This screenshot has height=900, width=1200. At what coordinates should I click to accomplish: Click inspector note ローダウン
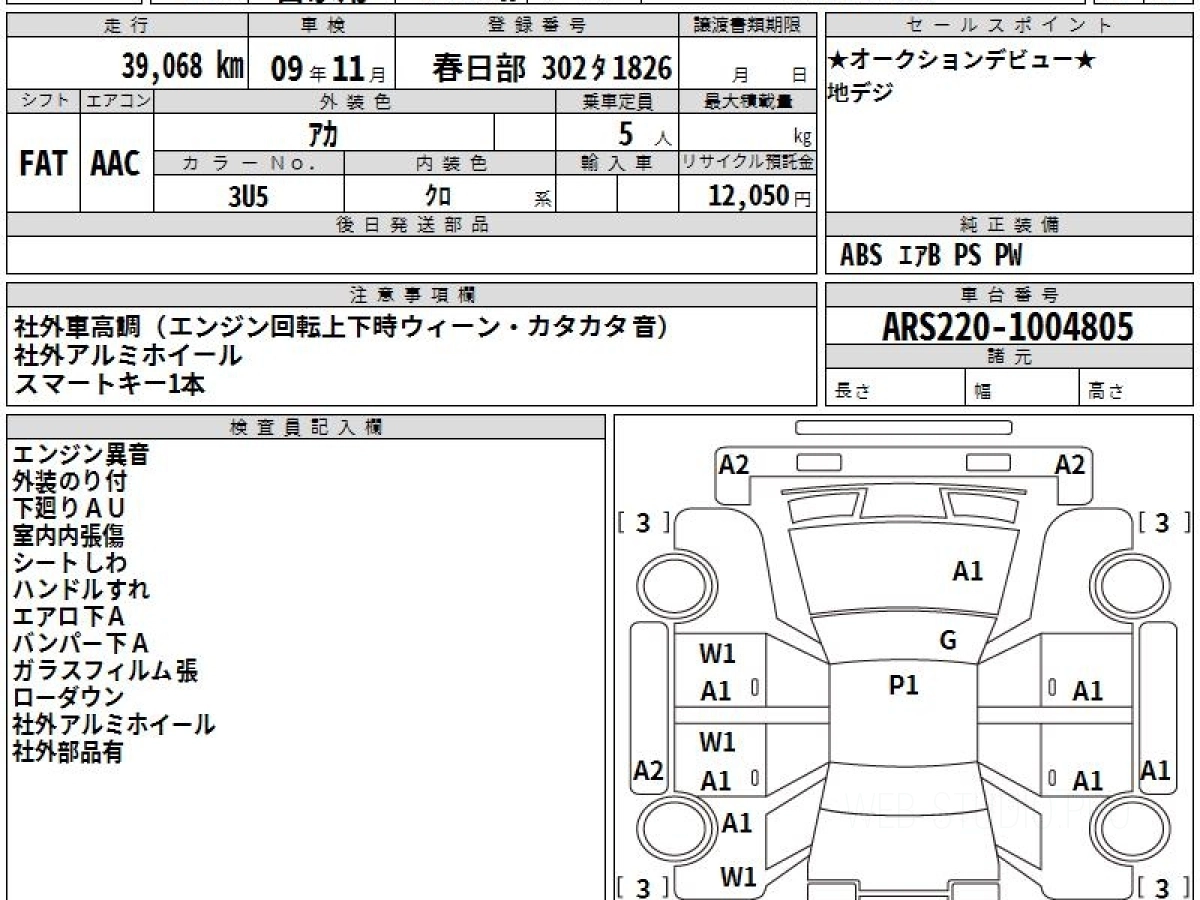click(68, 698)
